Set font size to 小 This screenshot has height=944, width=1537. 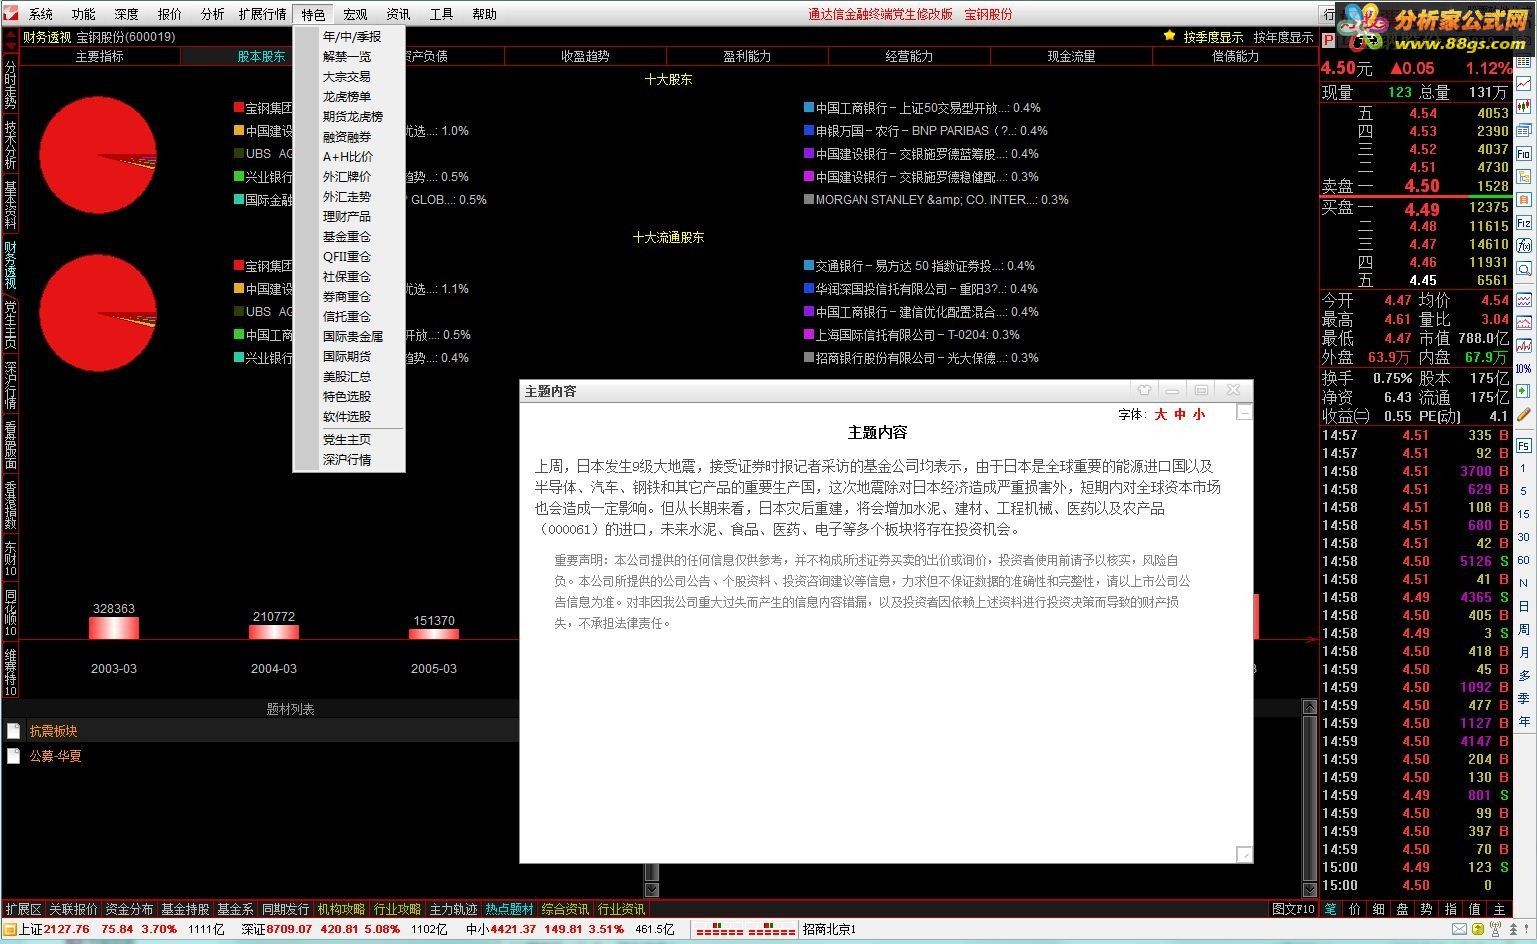[x=1199, y=414]
